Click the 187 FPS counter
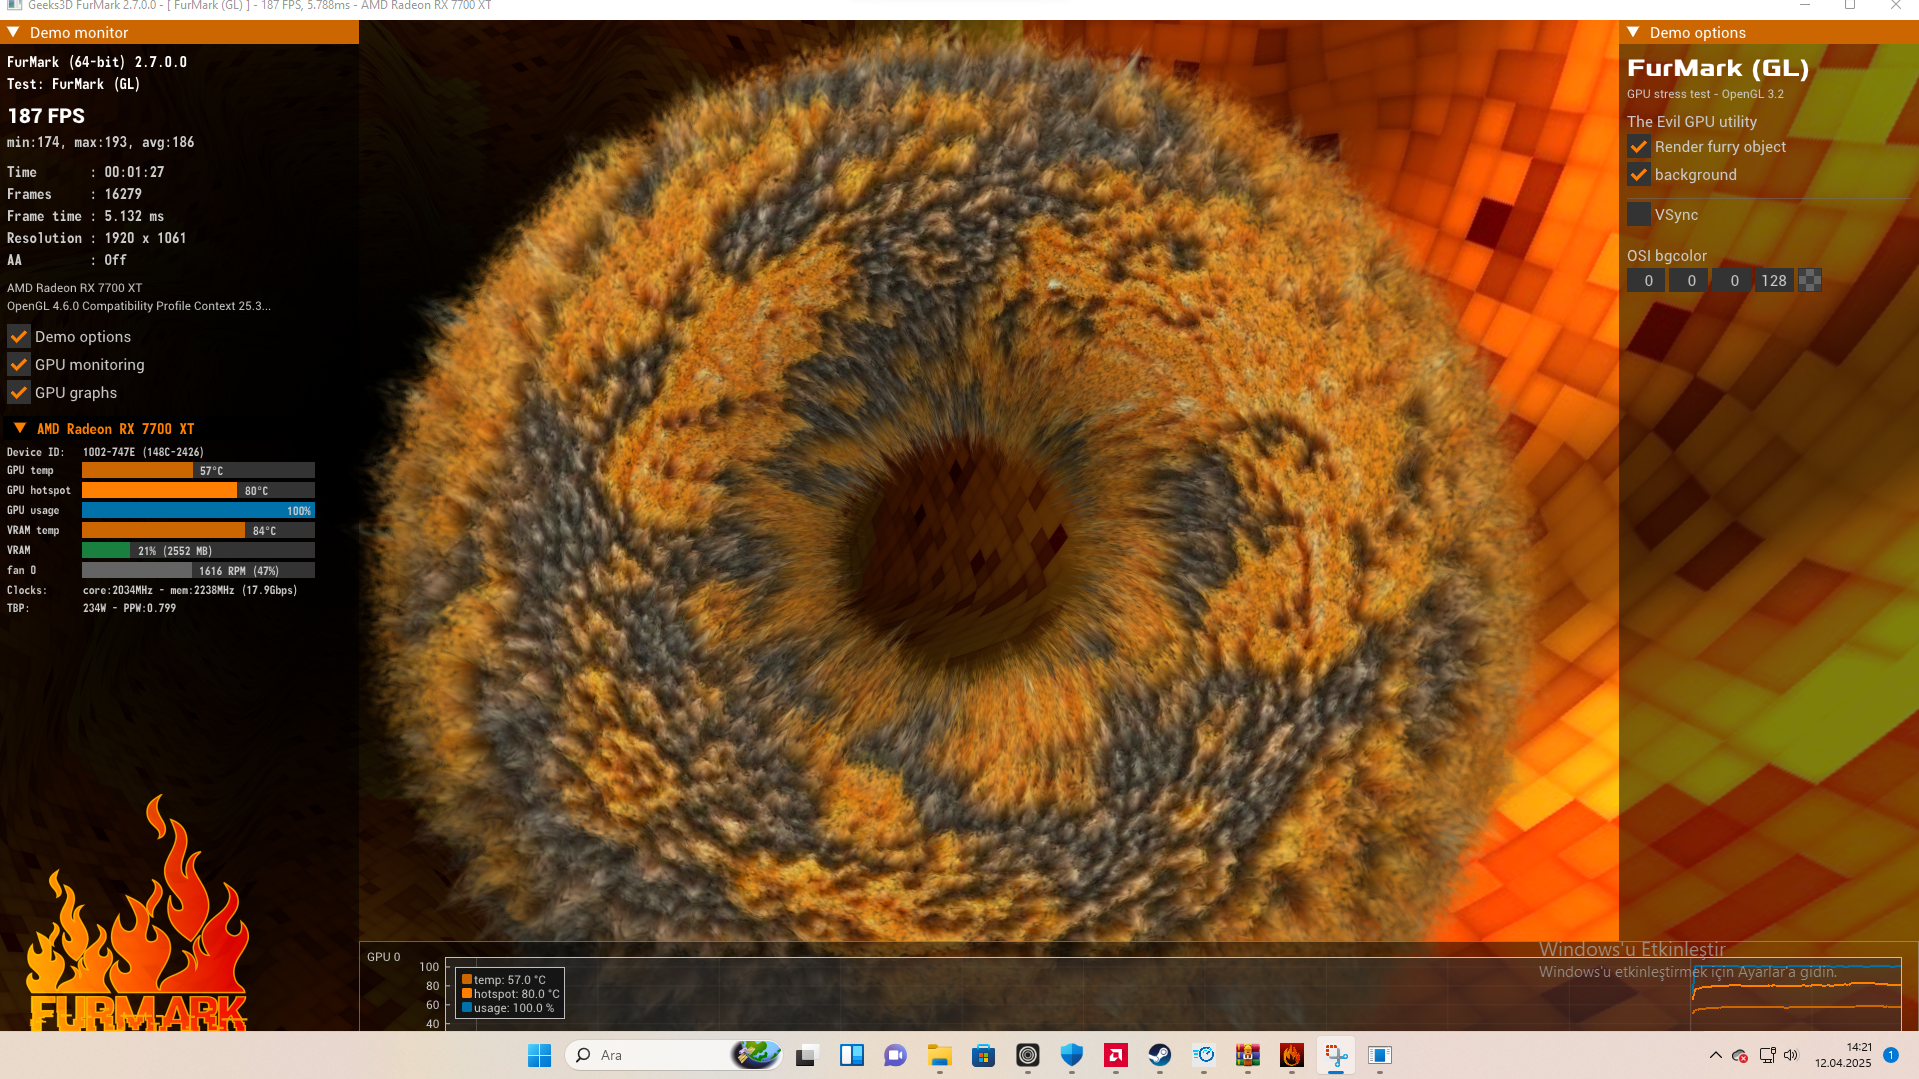1919x1079 pixels. pos(46,116)
